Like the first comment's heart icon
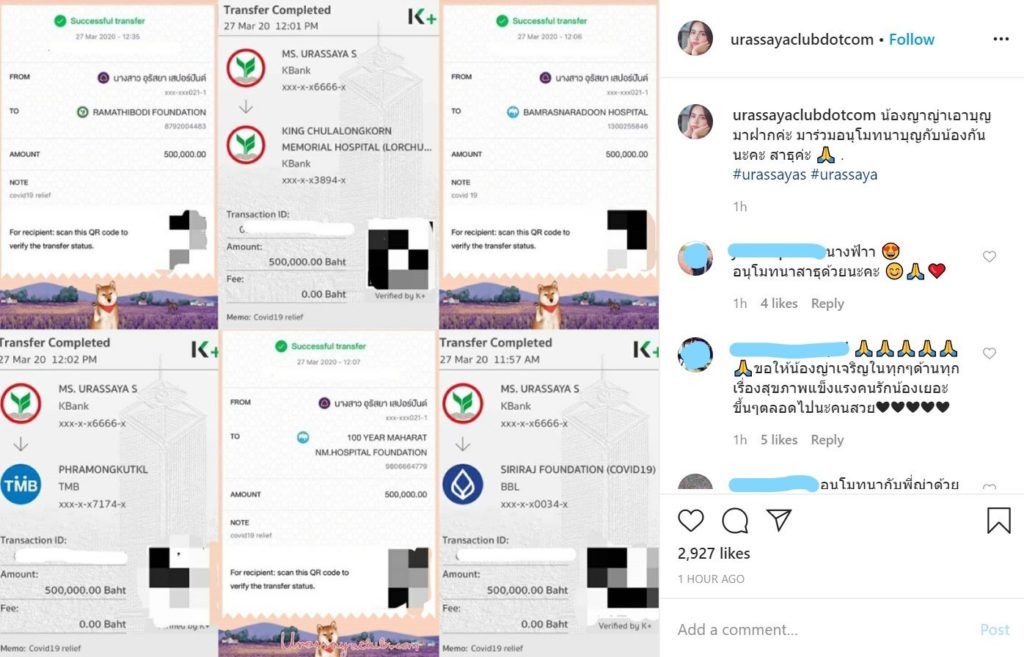The image size is (1024, 657). [x=989, y=257]
